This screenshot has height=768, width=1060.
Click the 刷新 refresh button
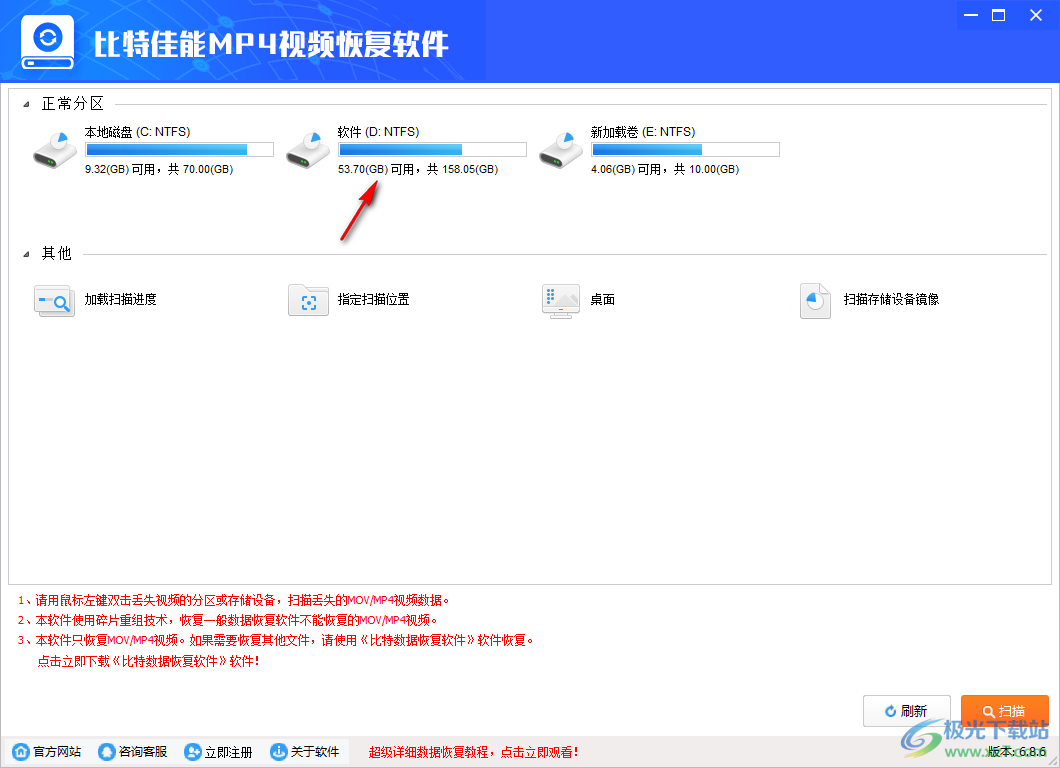907,711
